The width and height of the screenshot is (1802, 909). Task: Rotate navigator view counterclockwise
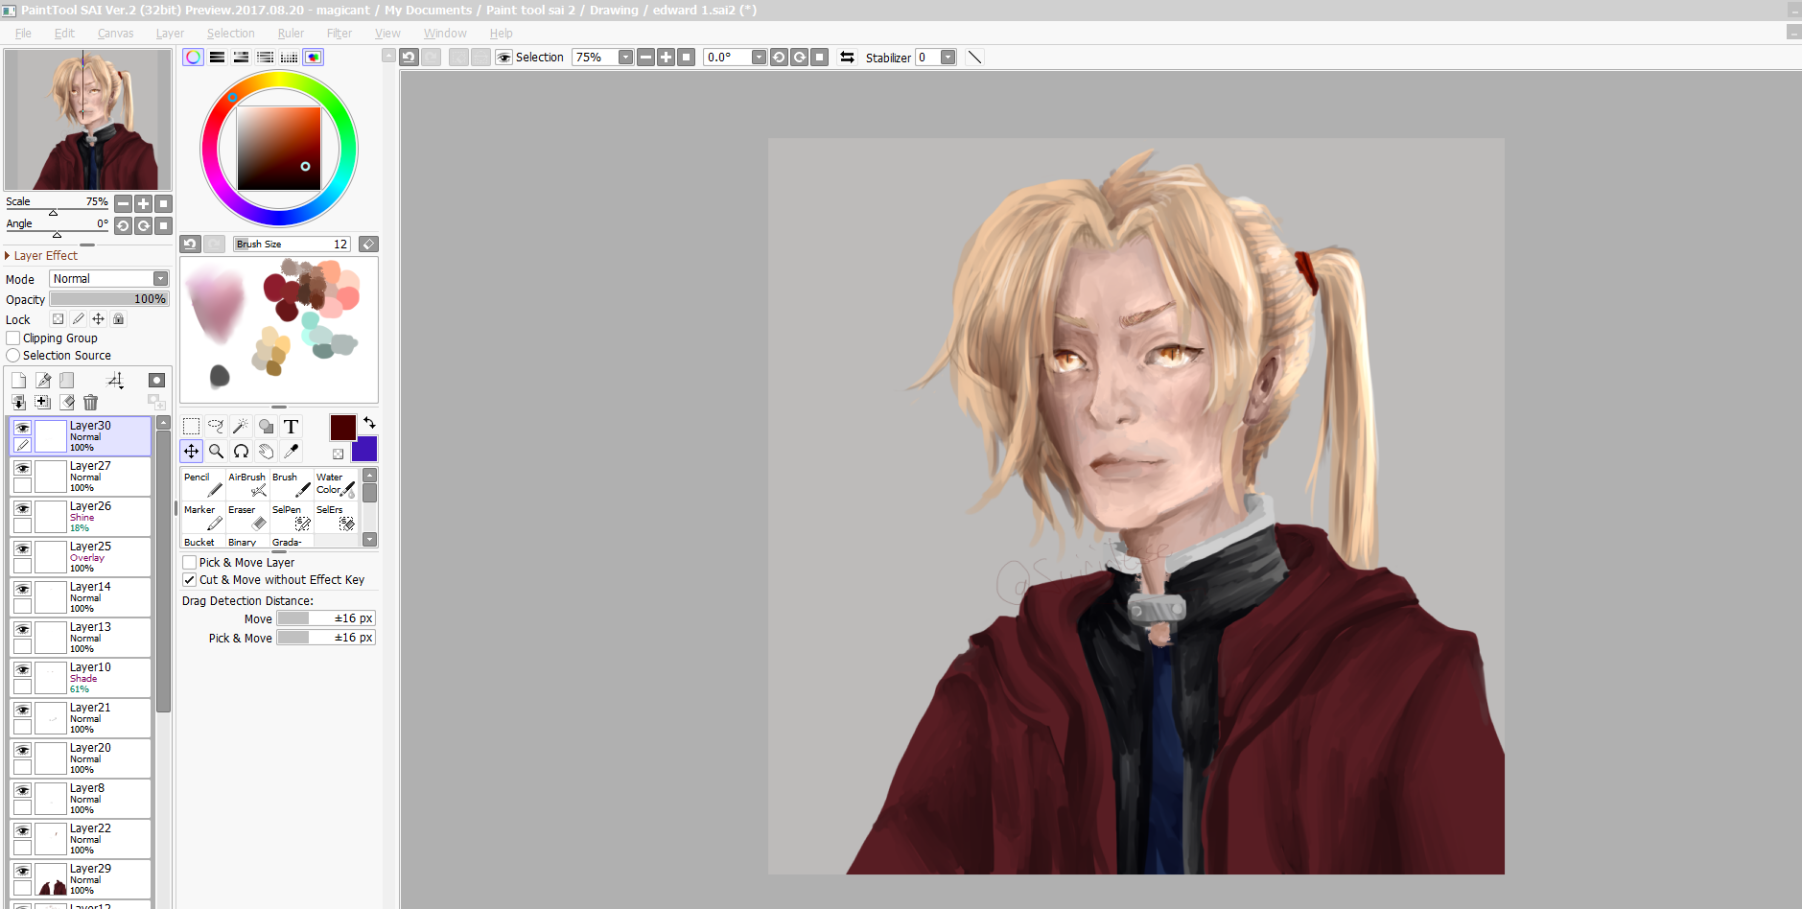tap(123, 225)
